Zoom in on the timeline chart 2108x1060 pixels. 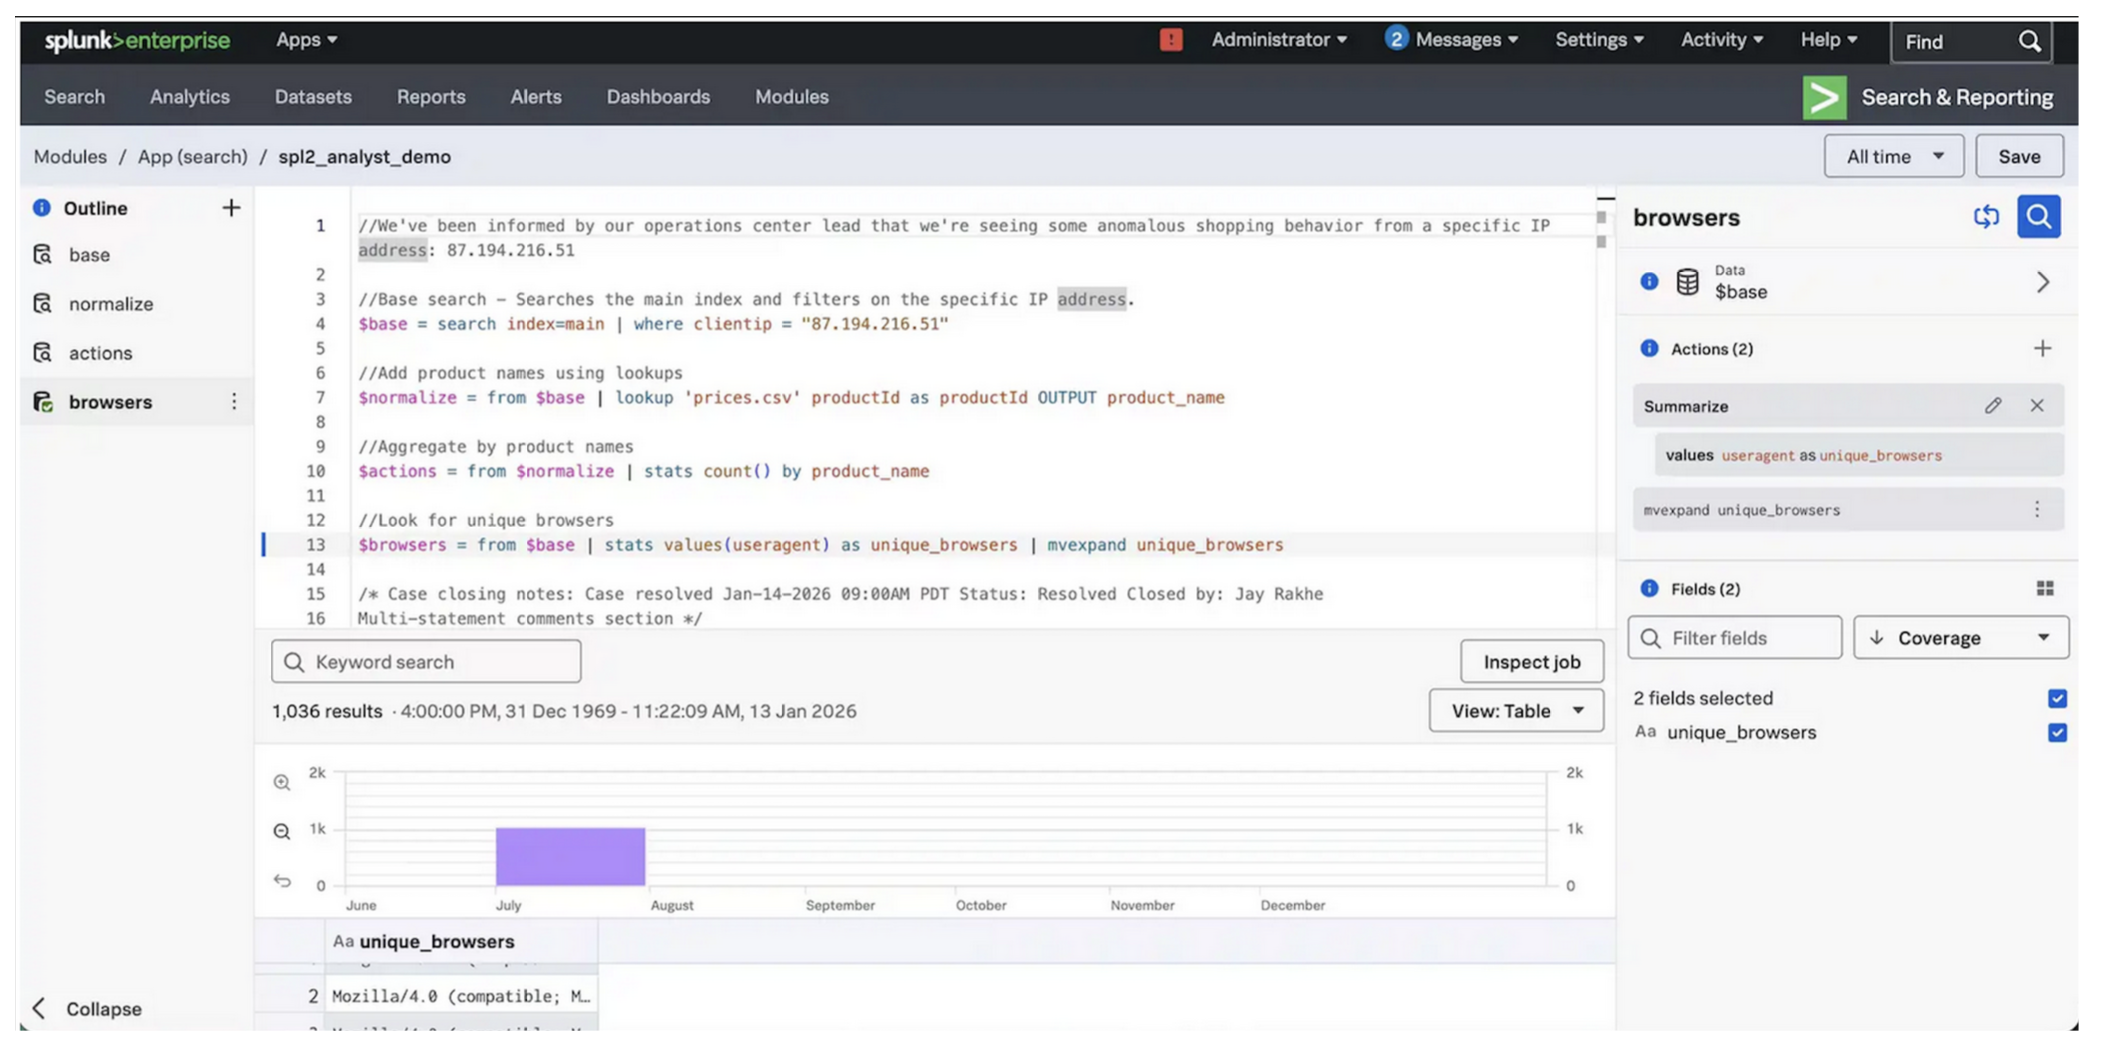click(282, 782)
